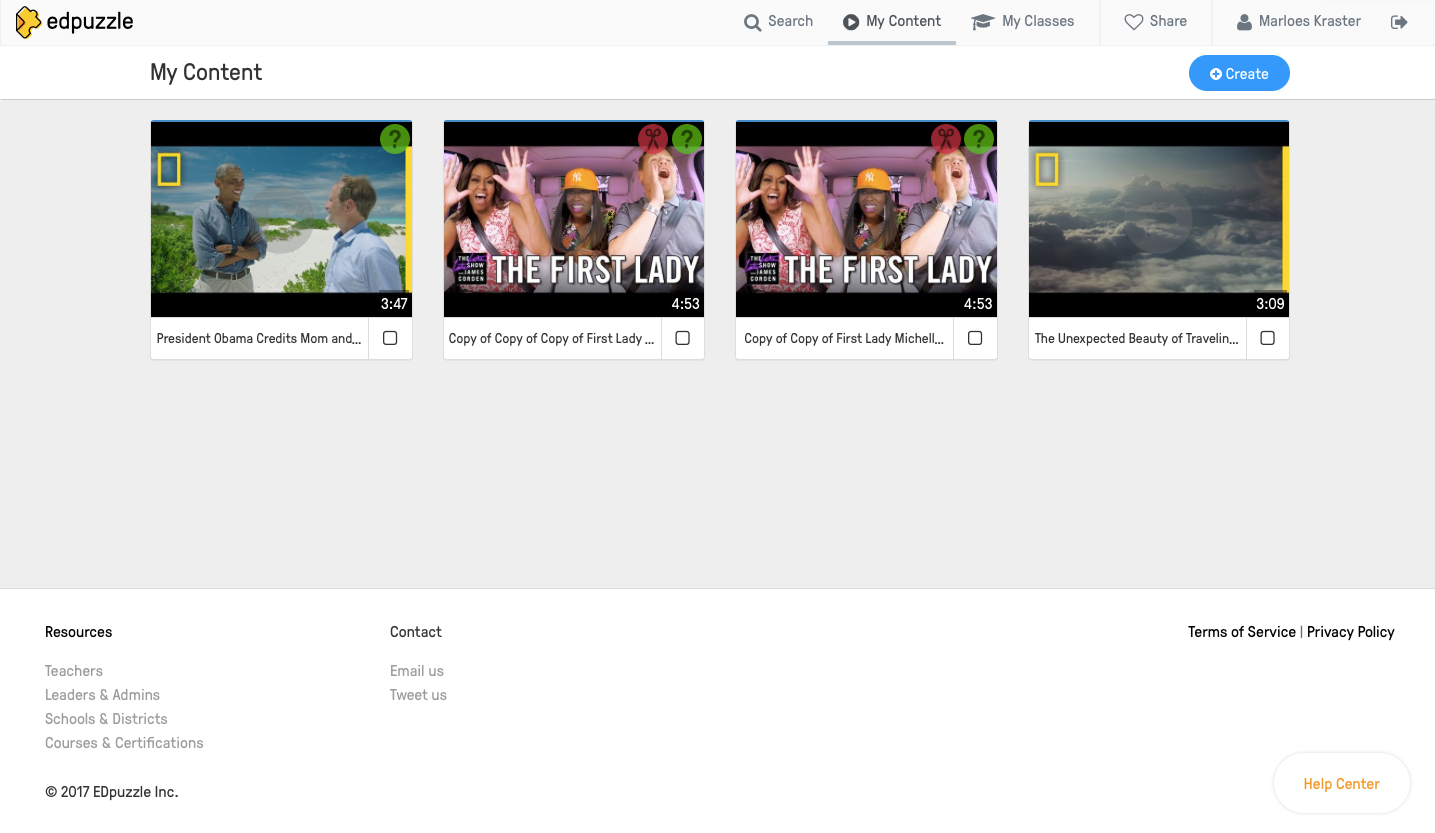Image resolution: width=1435 pixels, height=833 pixels.
Task: Click the title "President Obama Credits Mom and..."
Action: (259, 338)
